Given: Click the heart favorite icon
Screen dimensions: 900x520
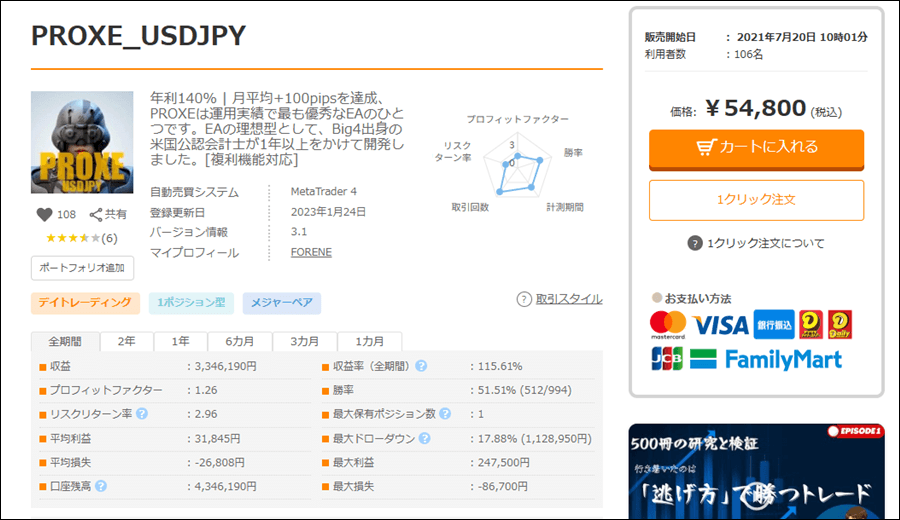Looking at the screenshot, I should pyautogui.click(x=44, y=214).
